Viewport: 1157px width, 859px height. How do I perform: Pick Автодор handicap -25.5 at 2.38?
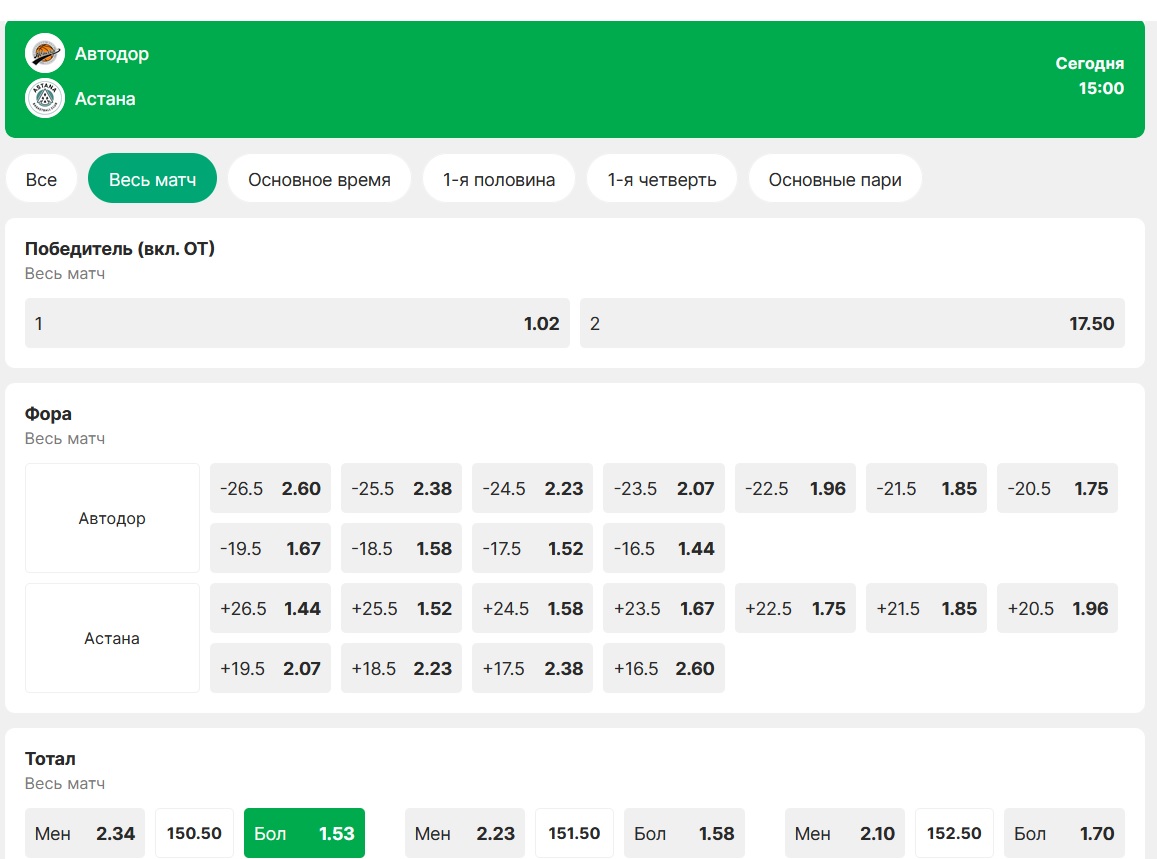coord(401,489)
